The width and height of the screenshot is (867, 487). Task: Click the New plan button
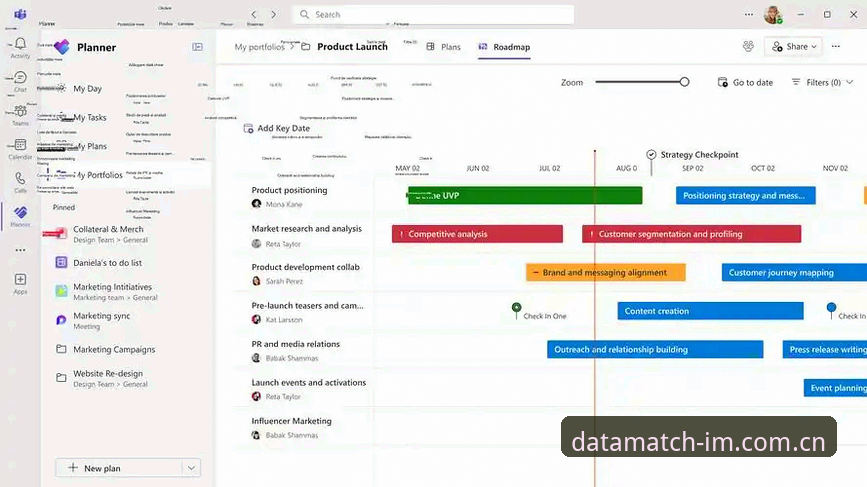pos(118,468)
